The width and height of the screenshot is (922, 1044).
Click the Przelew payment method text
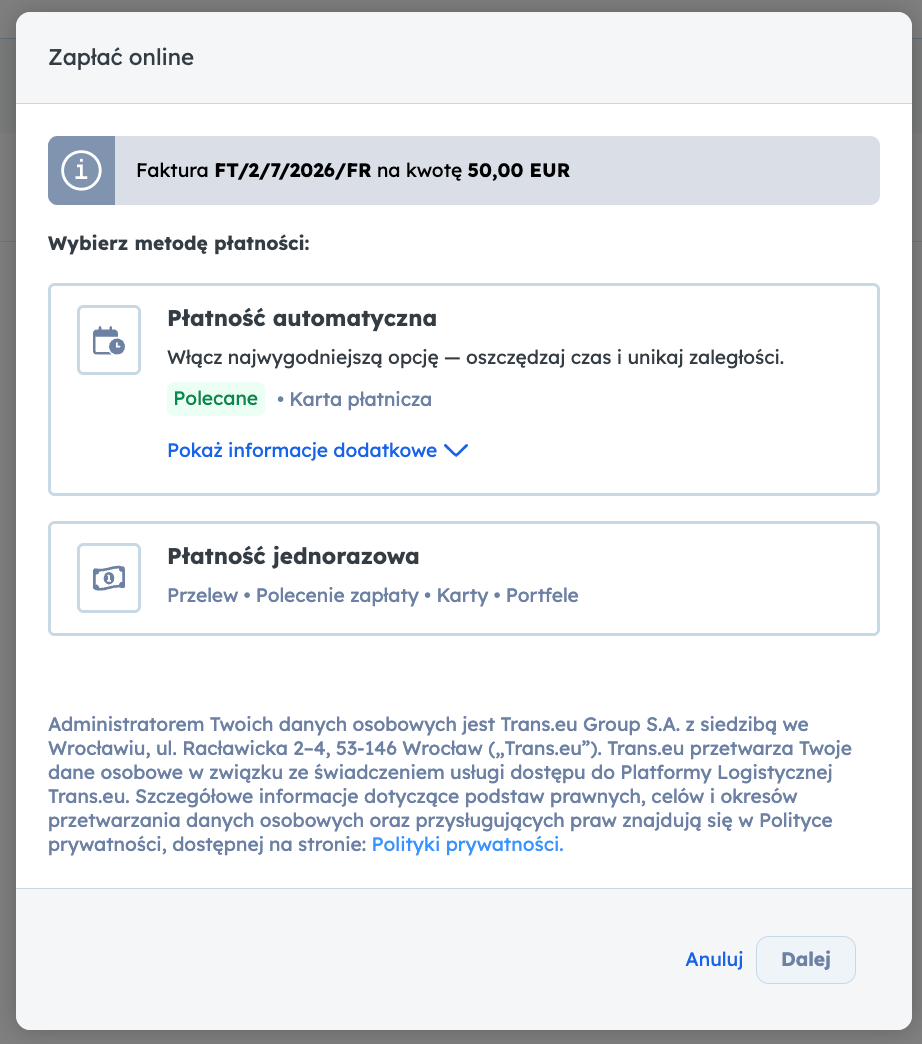point(202,595)
